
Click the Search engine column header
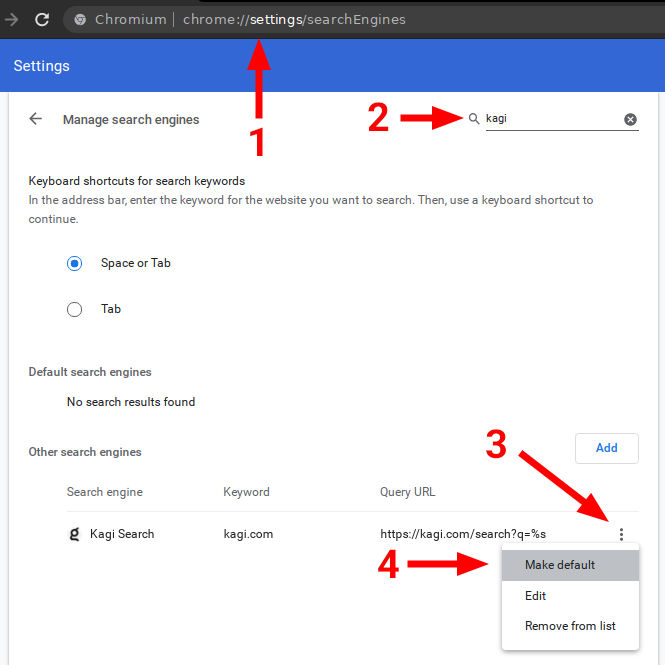pos(105,492)
